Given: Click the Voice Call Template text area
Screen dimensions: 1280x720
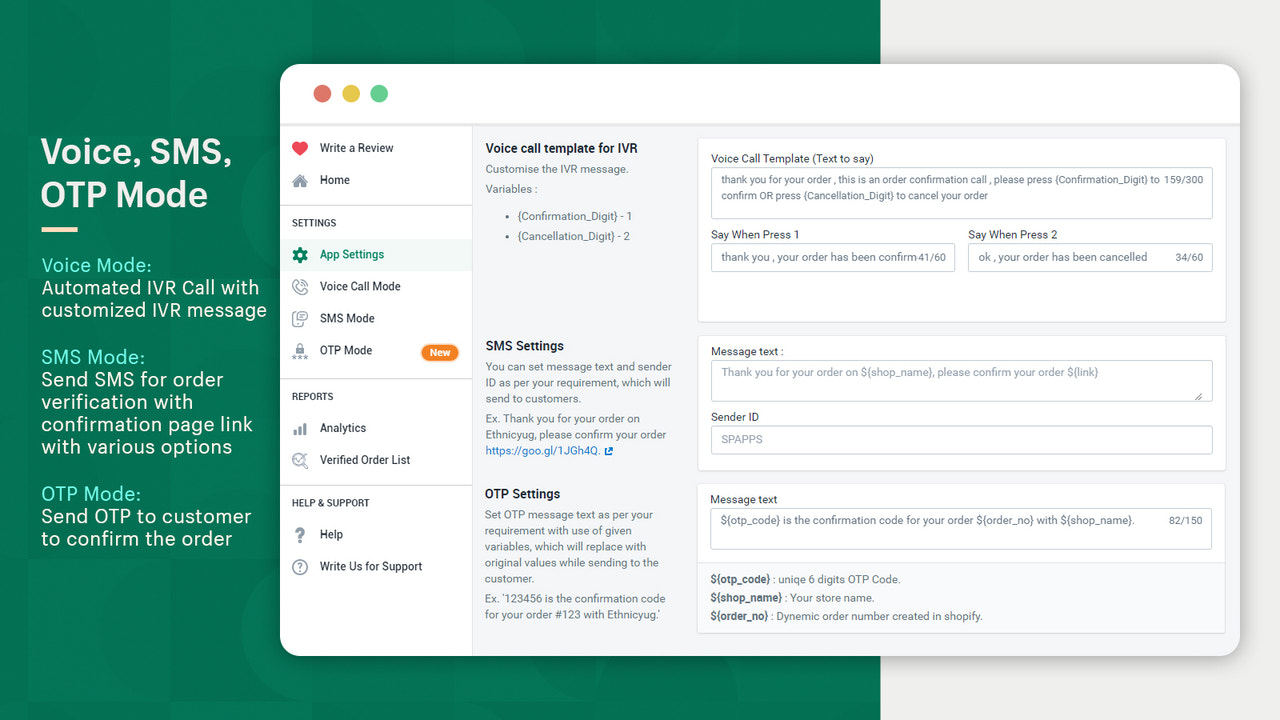Looking at the screenshot, I should [961, 193].
